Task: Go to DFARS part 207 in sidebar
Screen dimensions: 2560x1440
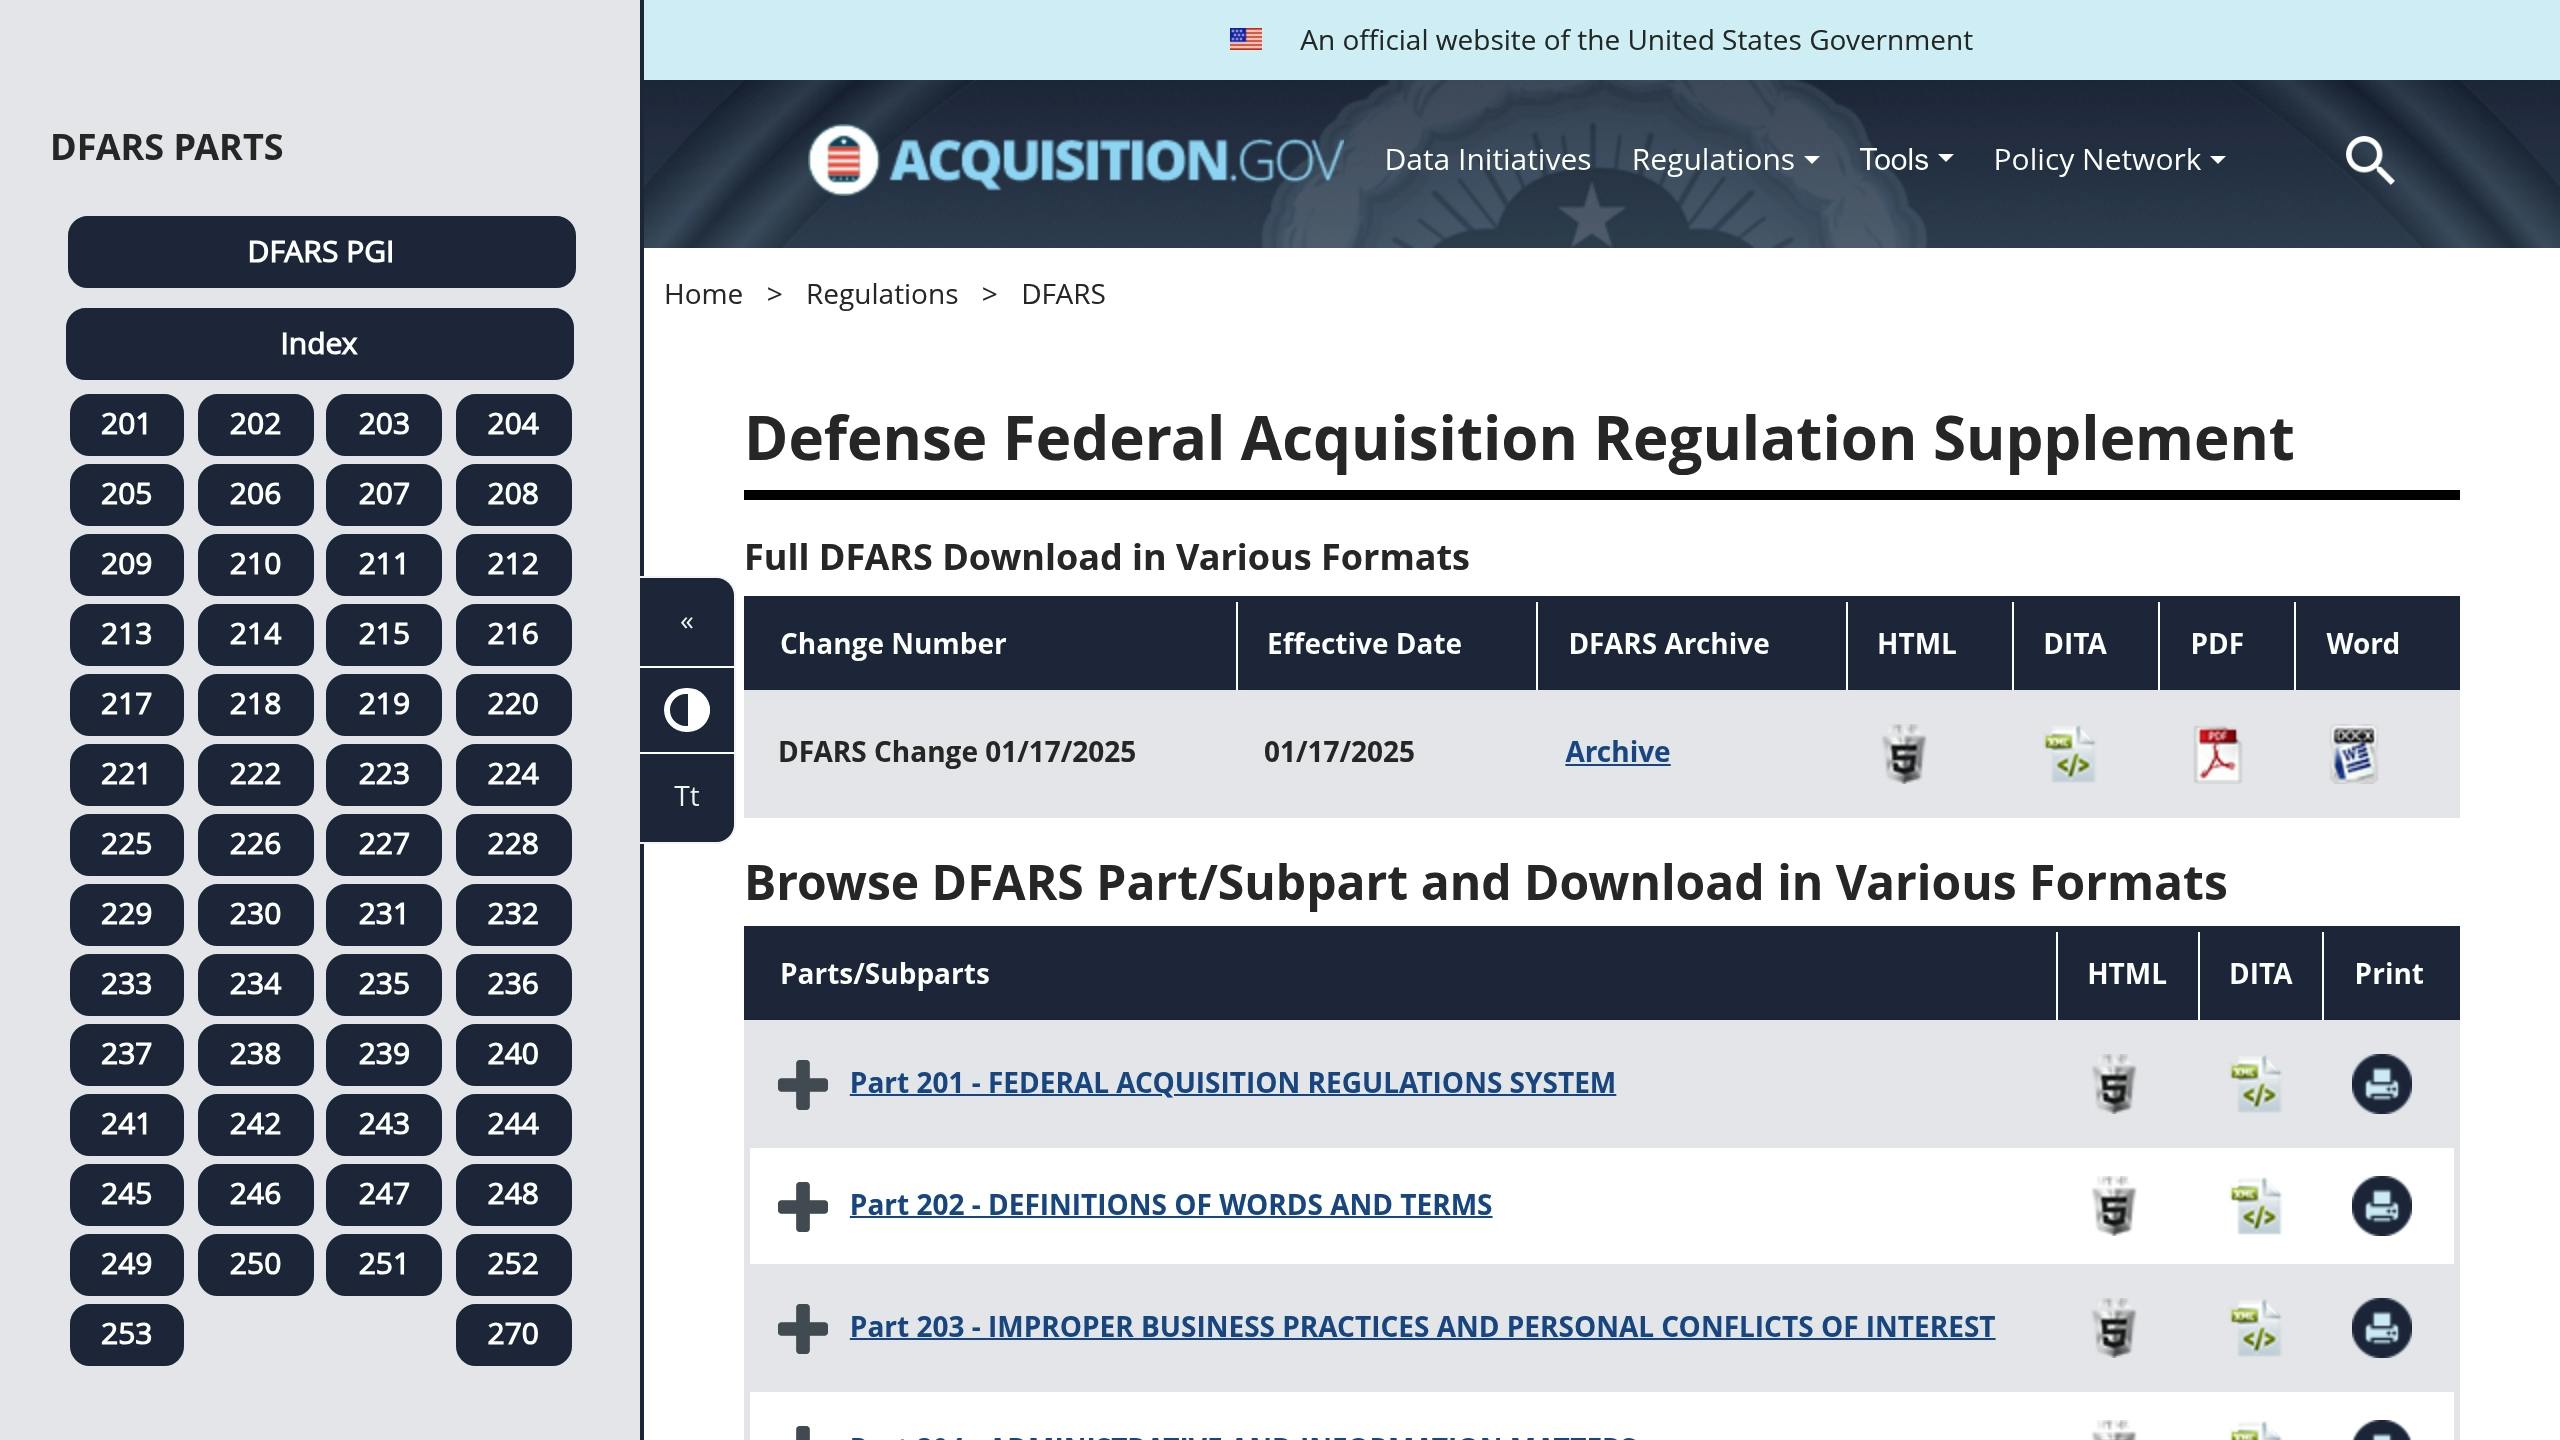Action: (x=384, y=495)
